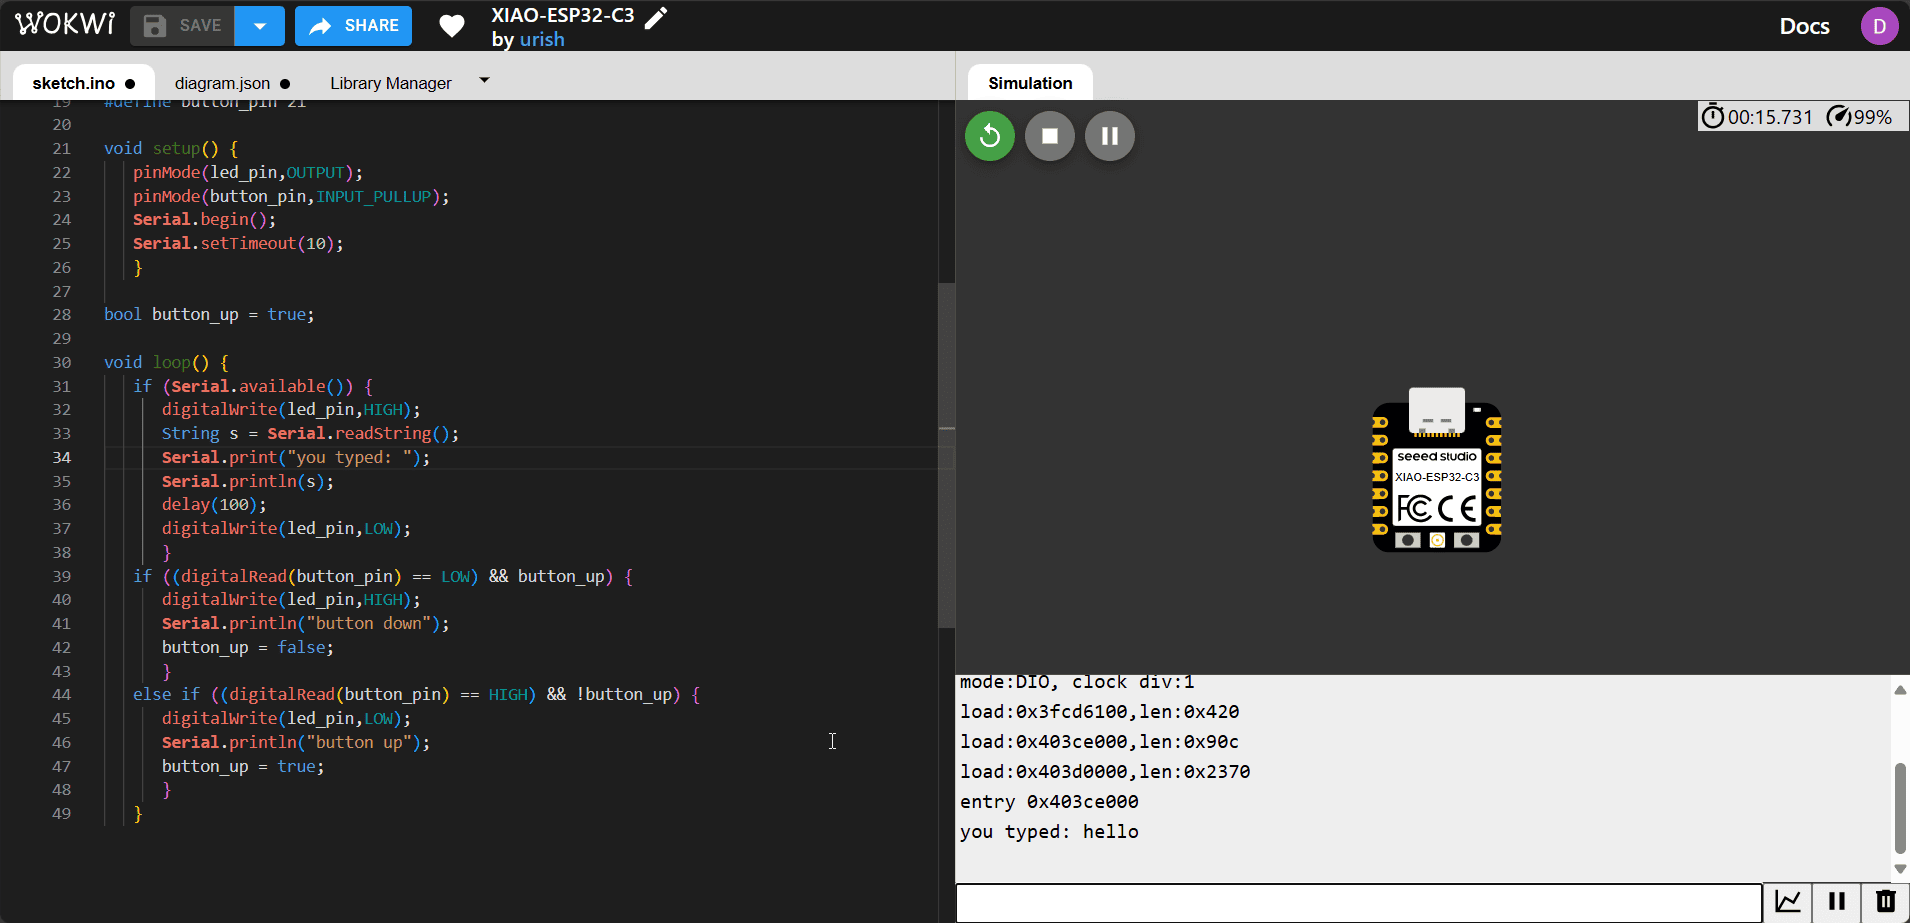1910x923 pixels.
Task: Click the simulation timer stopwatch icon
Action: pos(1713,117)
